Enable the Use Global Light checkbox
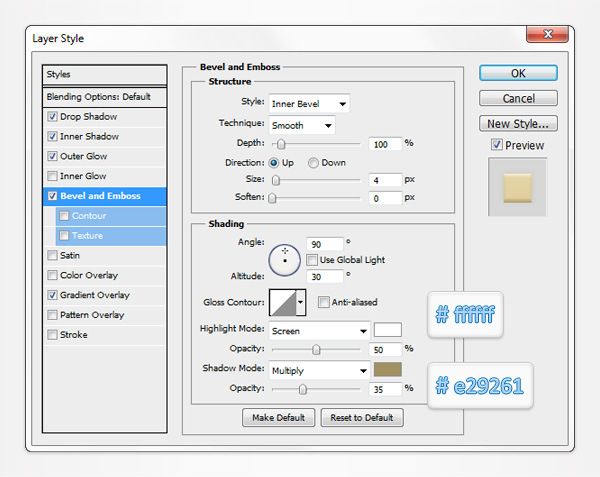600x477 pixels. pos(312,260)
